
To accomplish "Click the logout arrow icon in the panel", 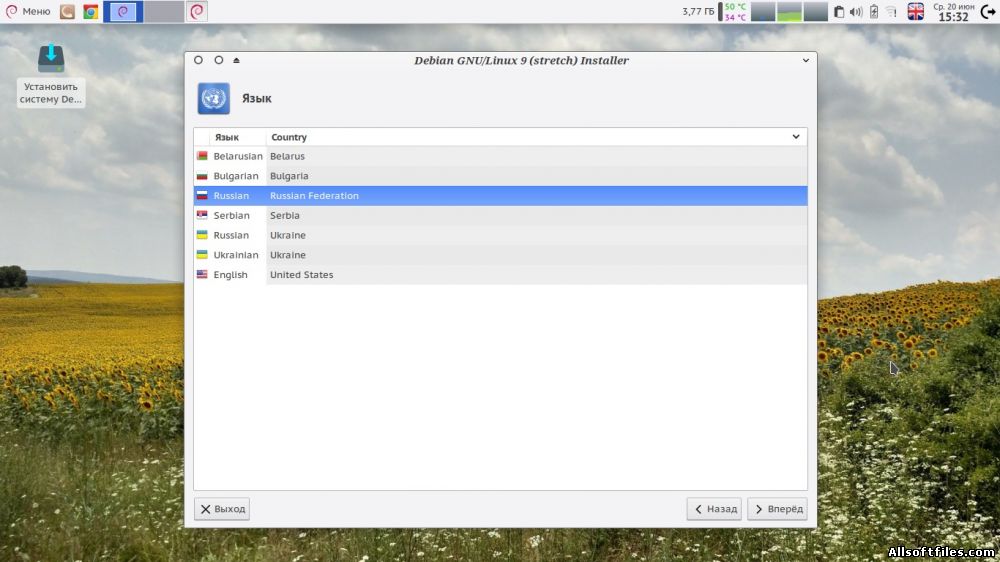I will tap(988, 11).
